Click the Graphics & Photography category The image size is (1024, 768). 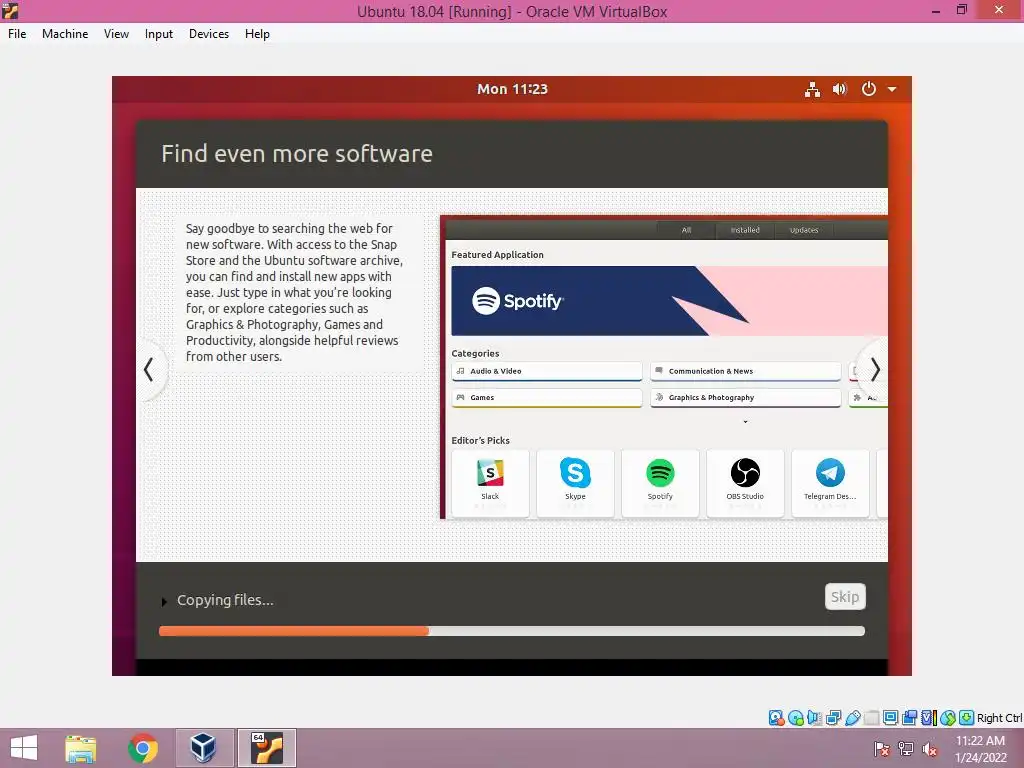pos(745,398)
